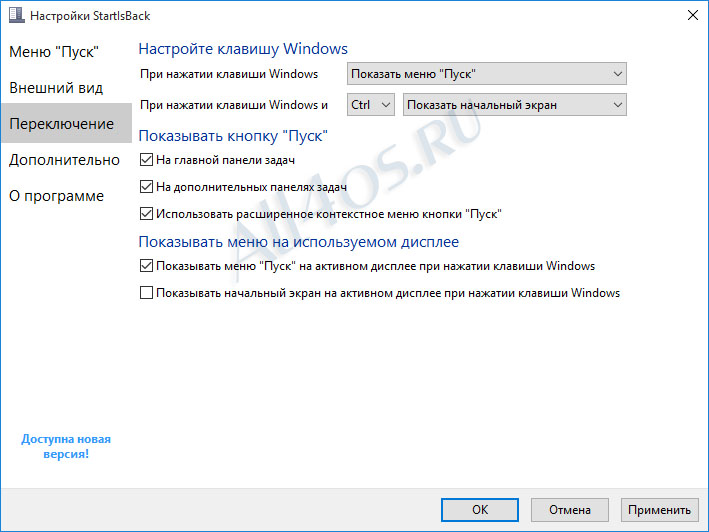
Task: Select the Переключение section
Action: pos(66,123)
